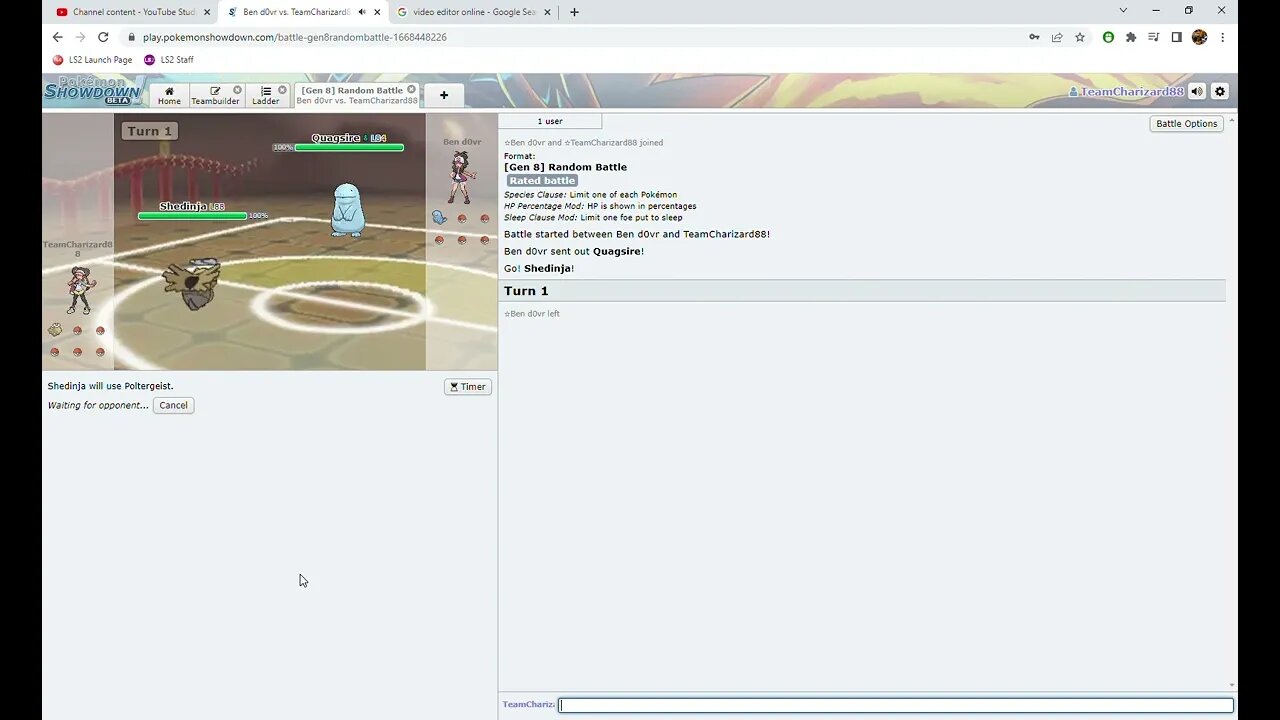Click browser Back arrow
Viewport: 1280px width, 720px height.
pos(57,37)
